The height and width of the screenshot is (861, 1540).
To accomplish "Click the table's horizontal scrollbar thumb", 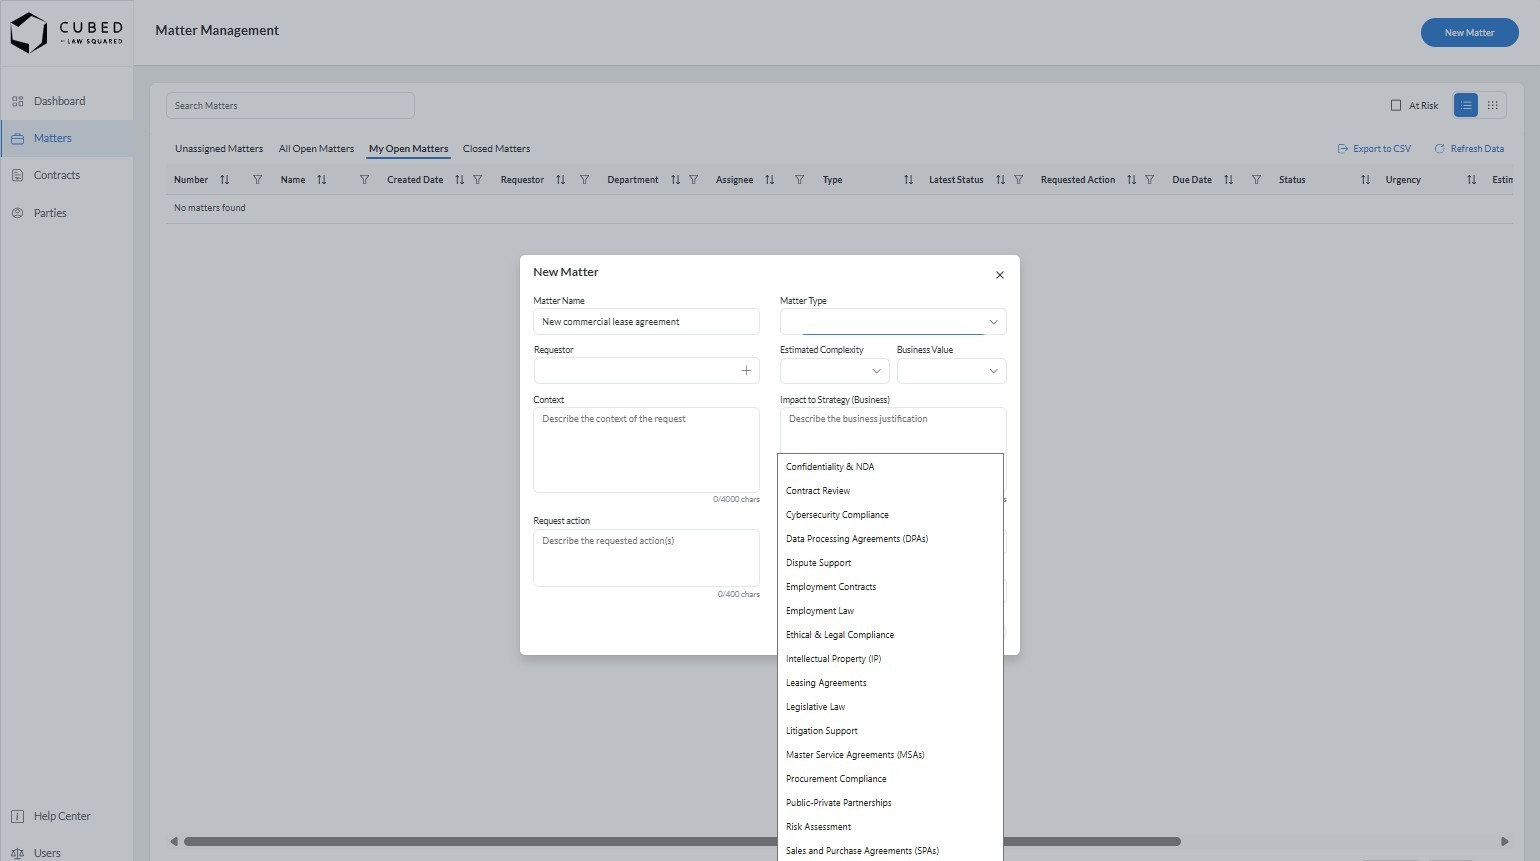I will [x=682, y=842].
